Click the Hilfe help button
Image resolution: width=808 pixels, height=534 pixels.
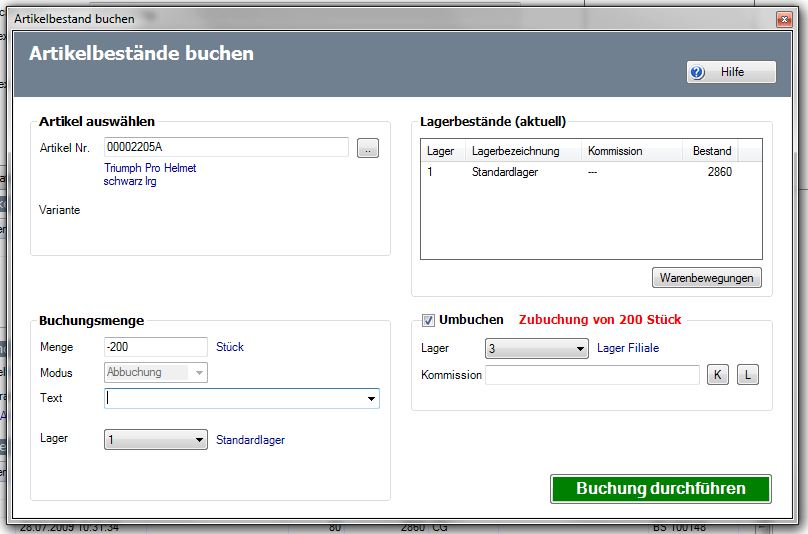coord(730,72)
